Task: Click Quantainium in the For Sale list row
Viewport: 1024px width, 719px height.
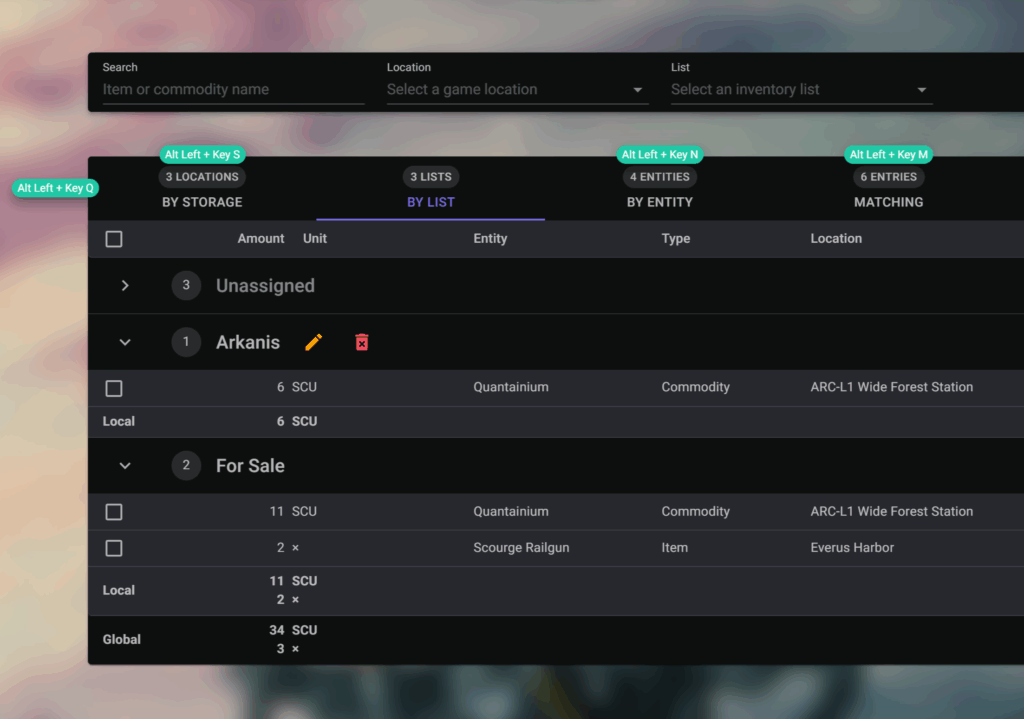Action: pos(511,511)
